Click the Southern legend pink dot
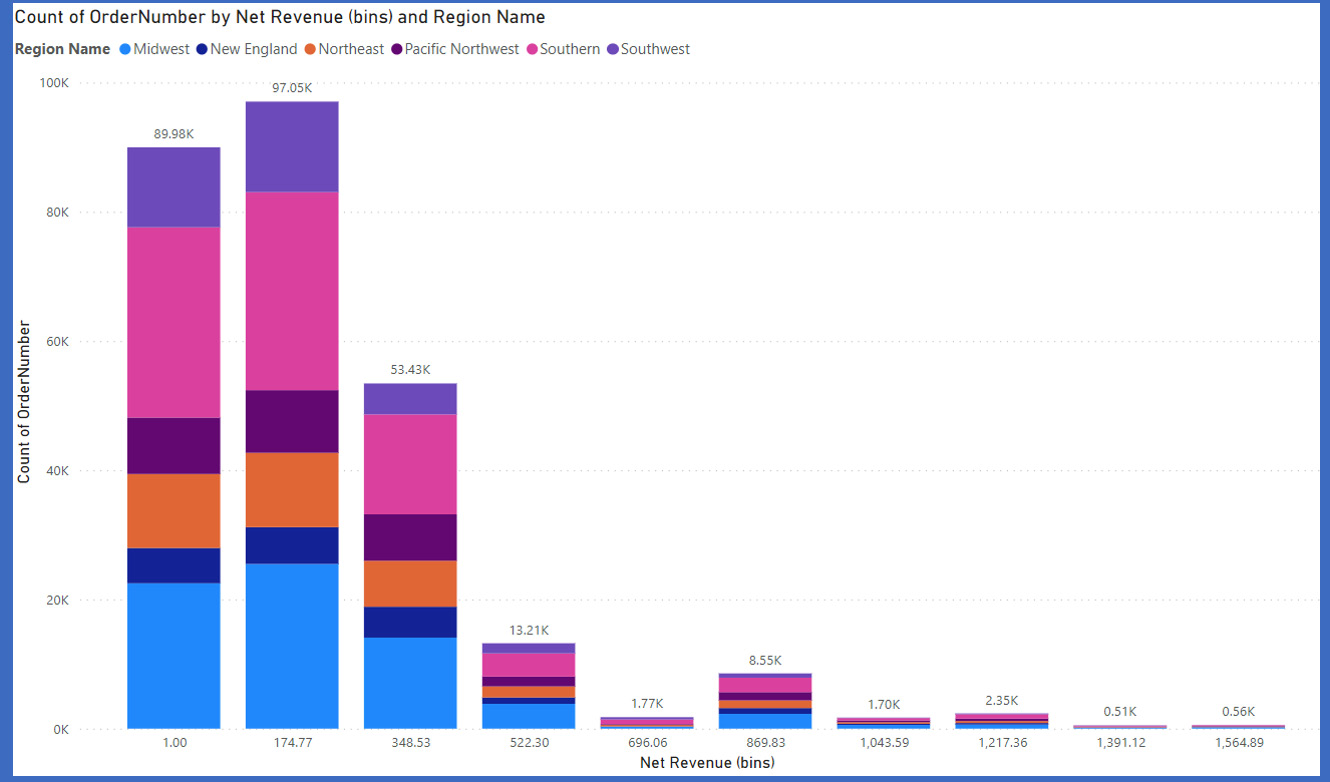This screenshot has width=1330, height=782. coord(532,49)
